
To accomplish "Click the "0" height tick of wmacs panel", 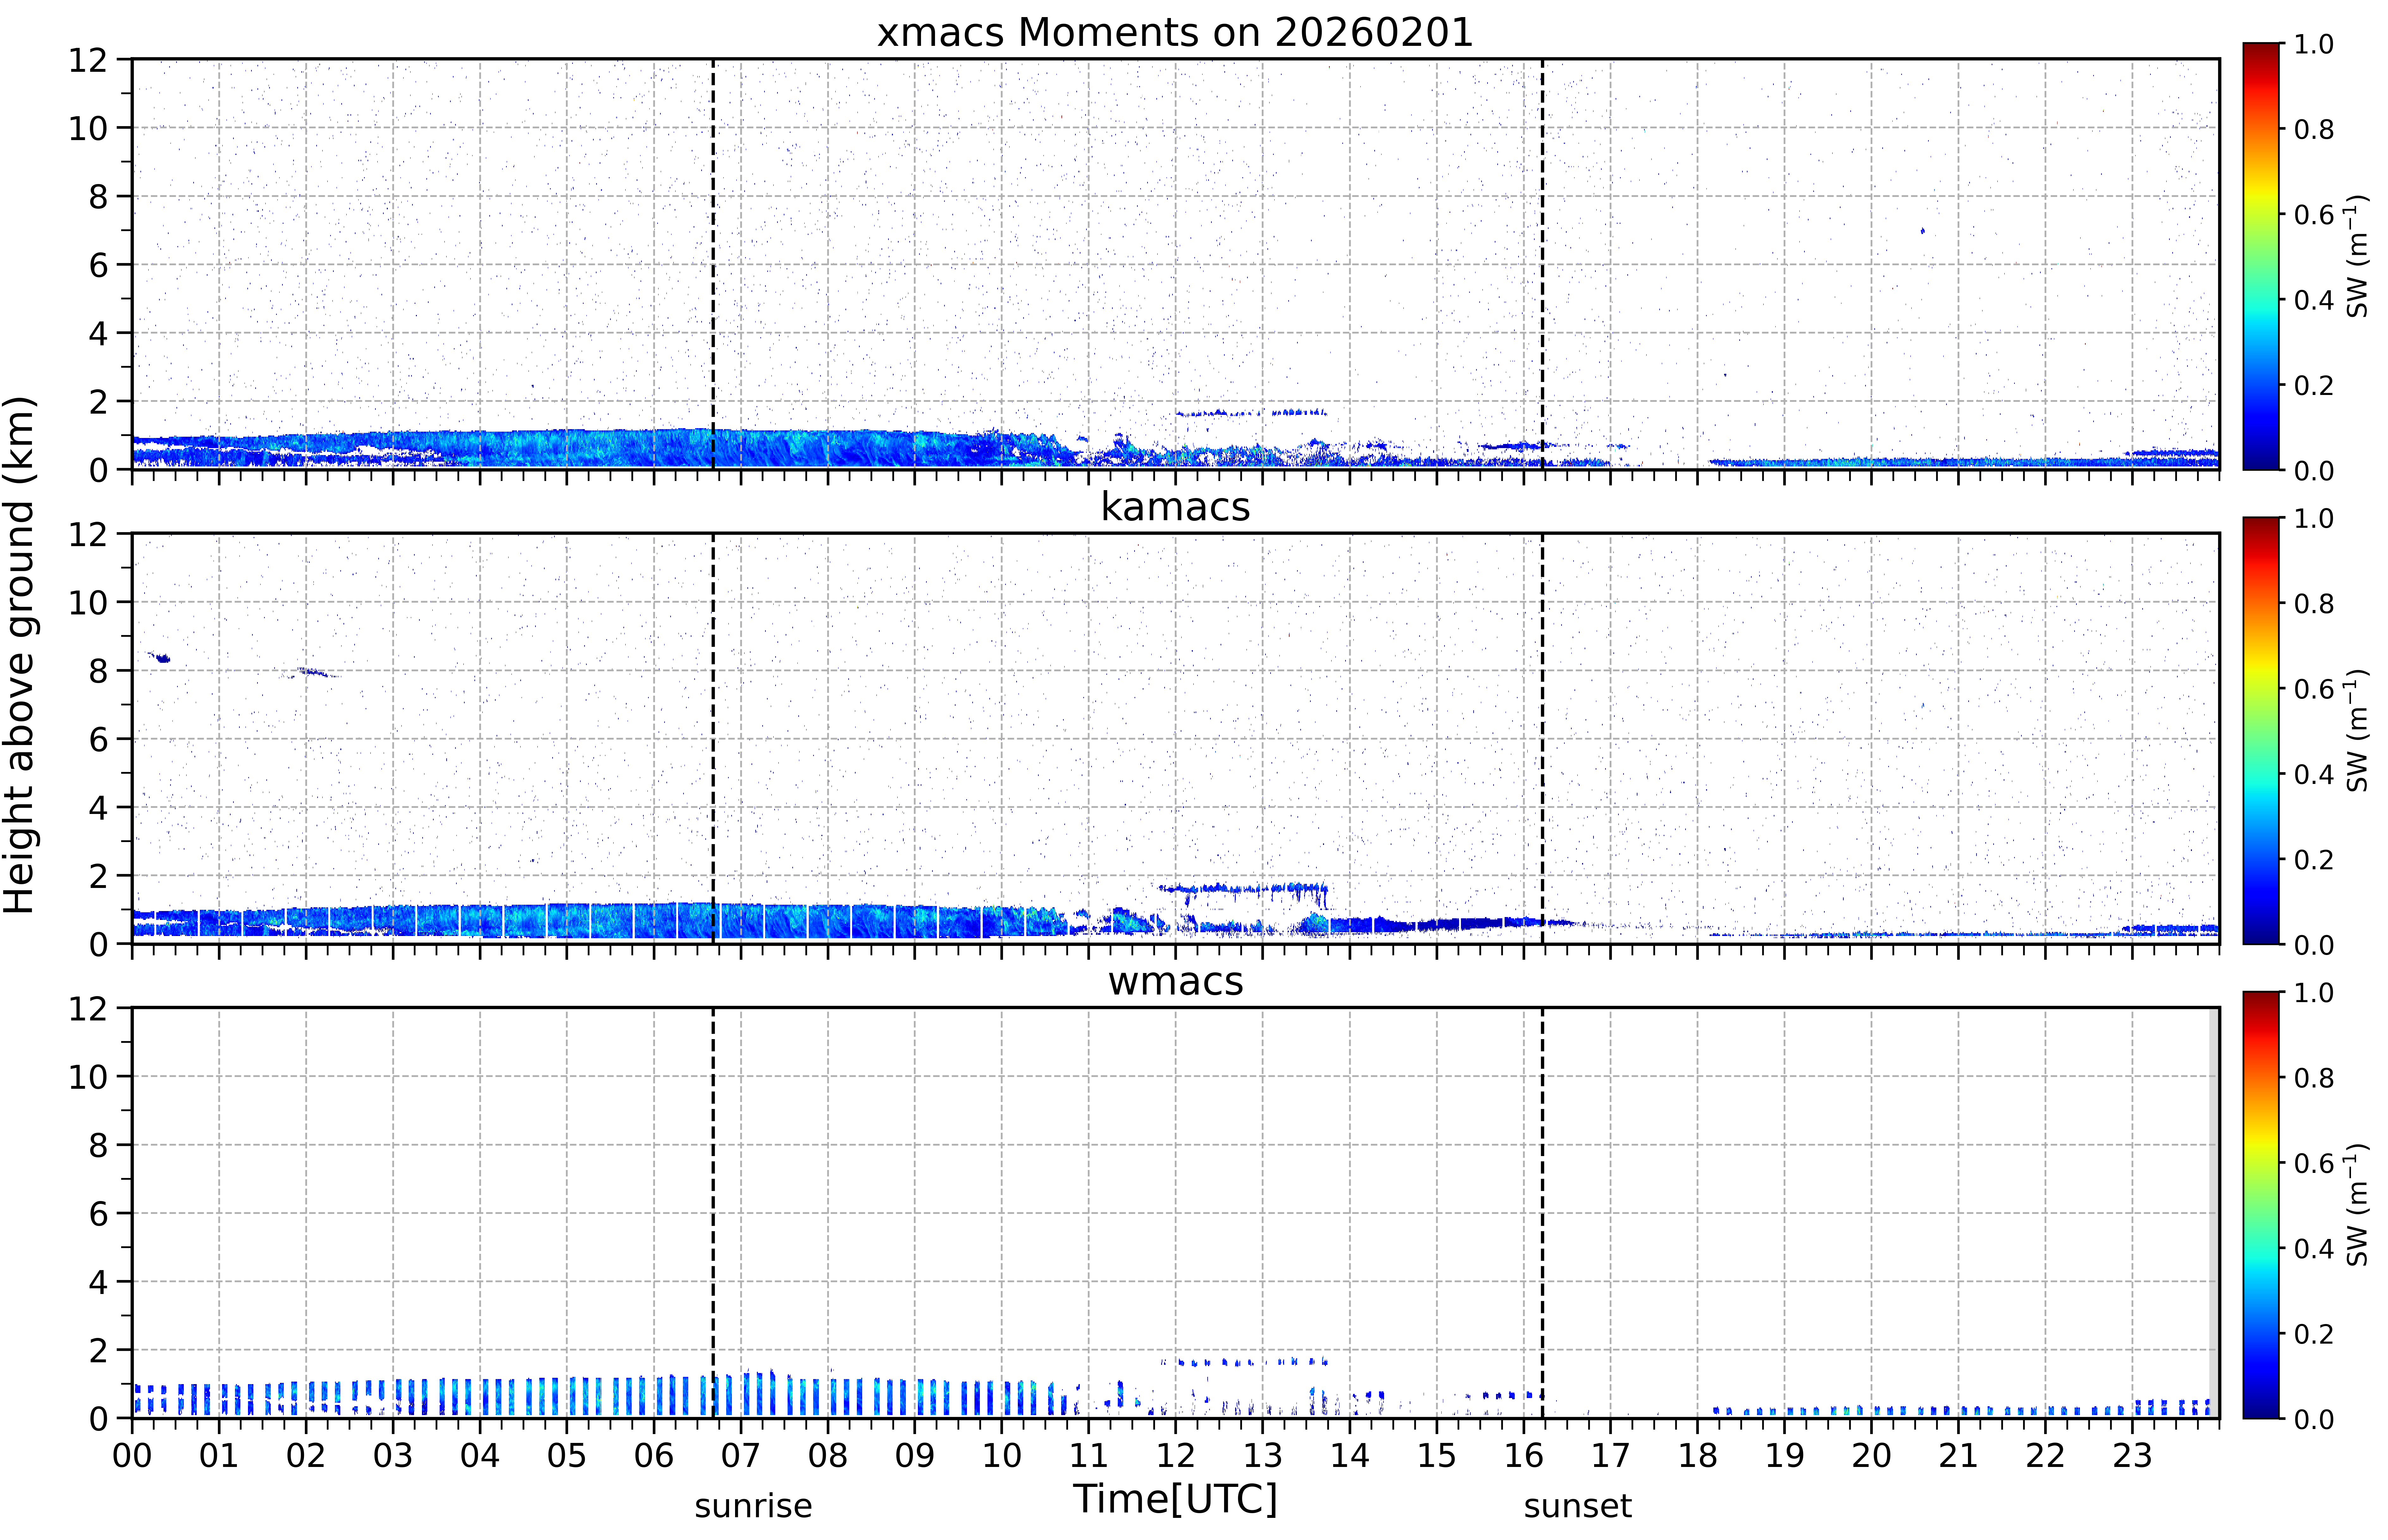I will (98, 1419).
